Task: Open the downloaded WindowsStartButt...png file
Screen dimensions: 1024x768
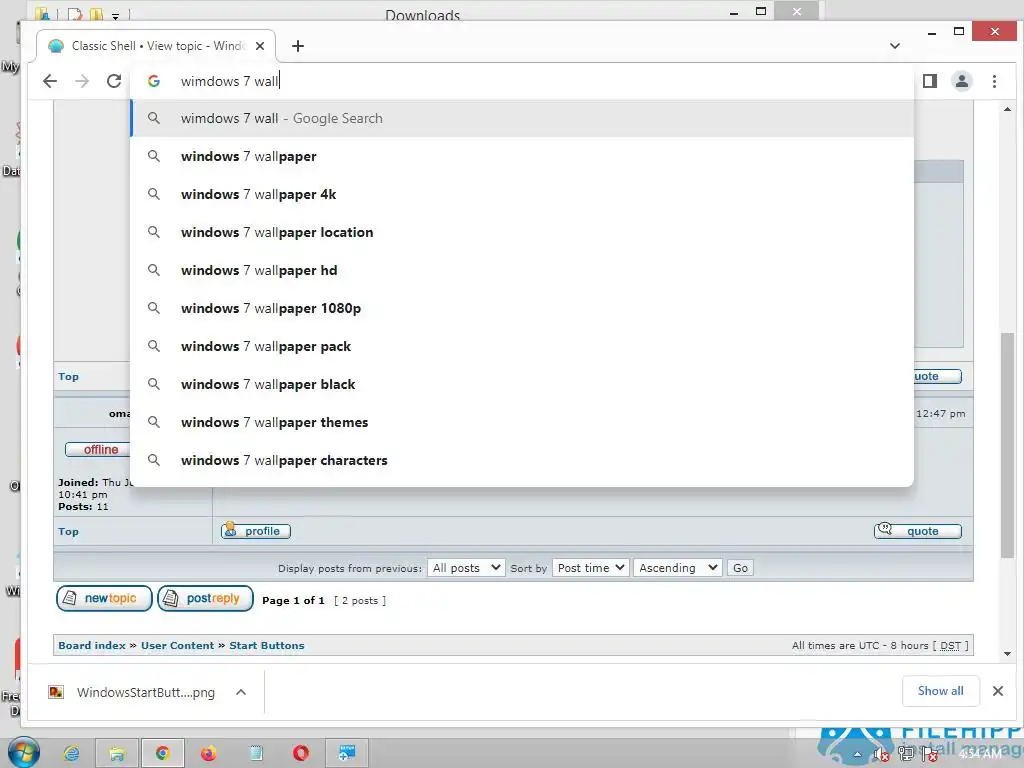Action: point(134,692)
